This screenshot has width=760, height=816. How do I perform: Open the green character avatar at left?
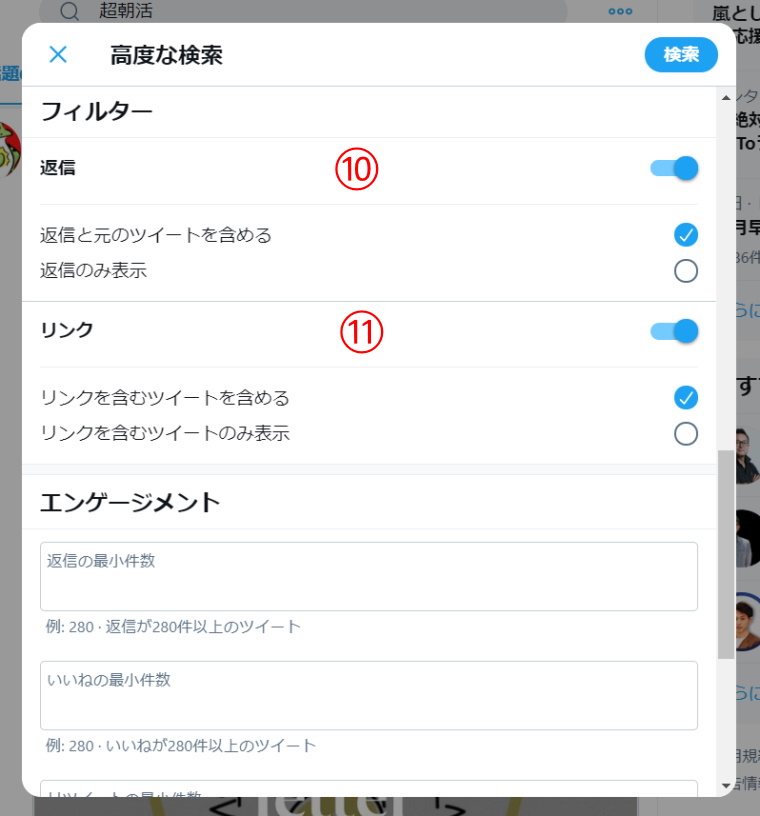[x=10, y=149]
